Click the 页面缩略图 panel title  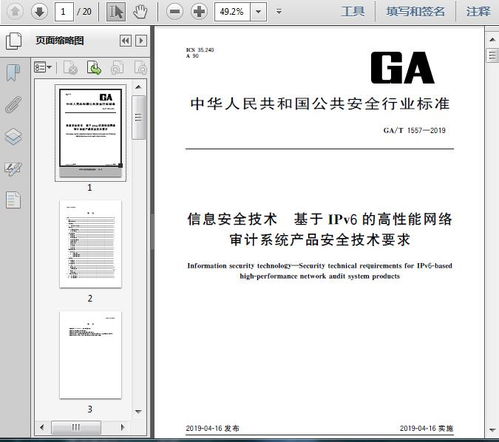coord(60,41)
